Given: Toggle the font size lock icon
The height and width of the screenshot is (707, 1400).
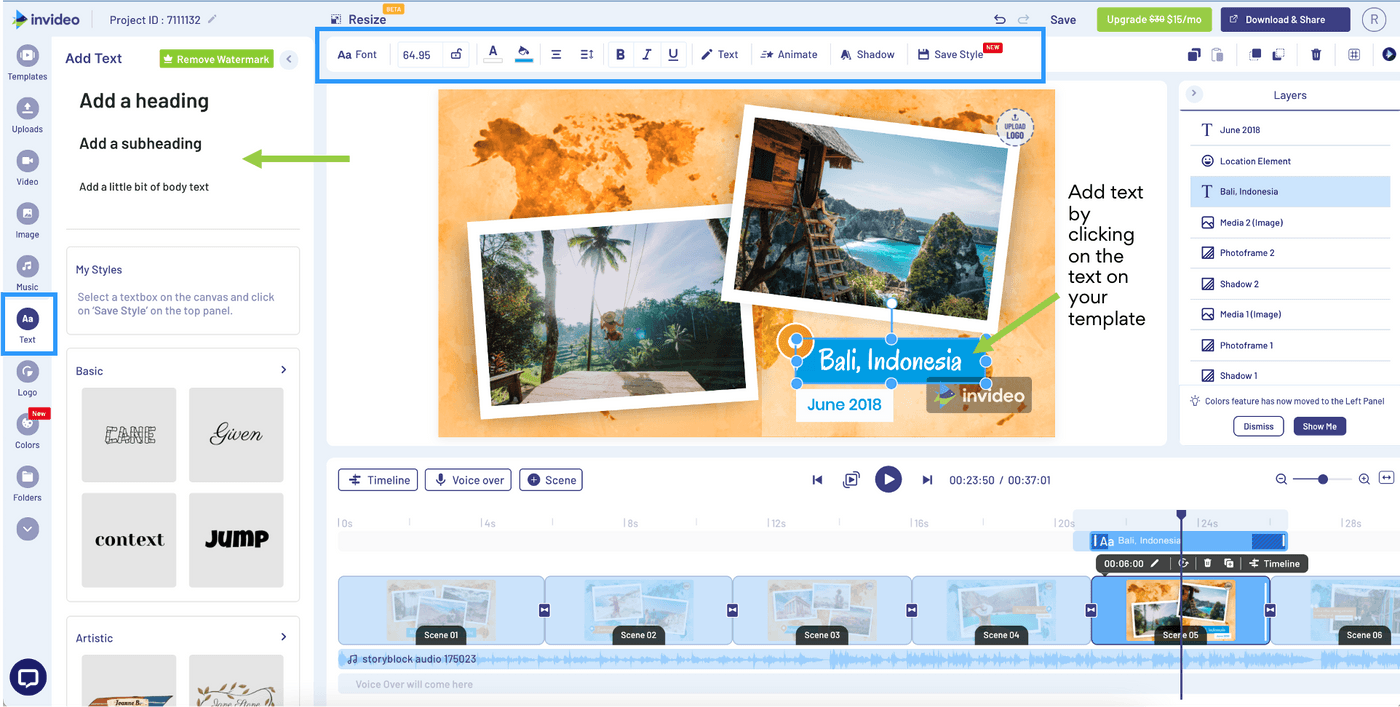Looking at the screenshot, I should click(456, 54).
